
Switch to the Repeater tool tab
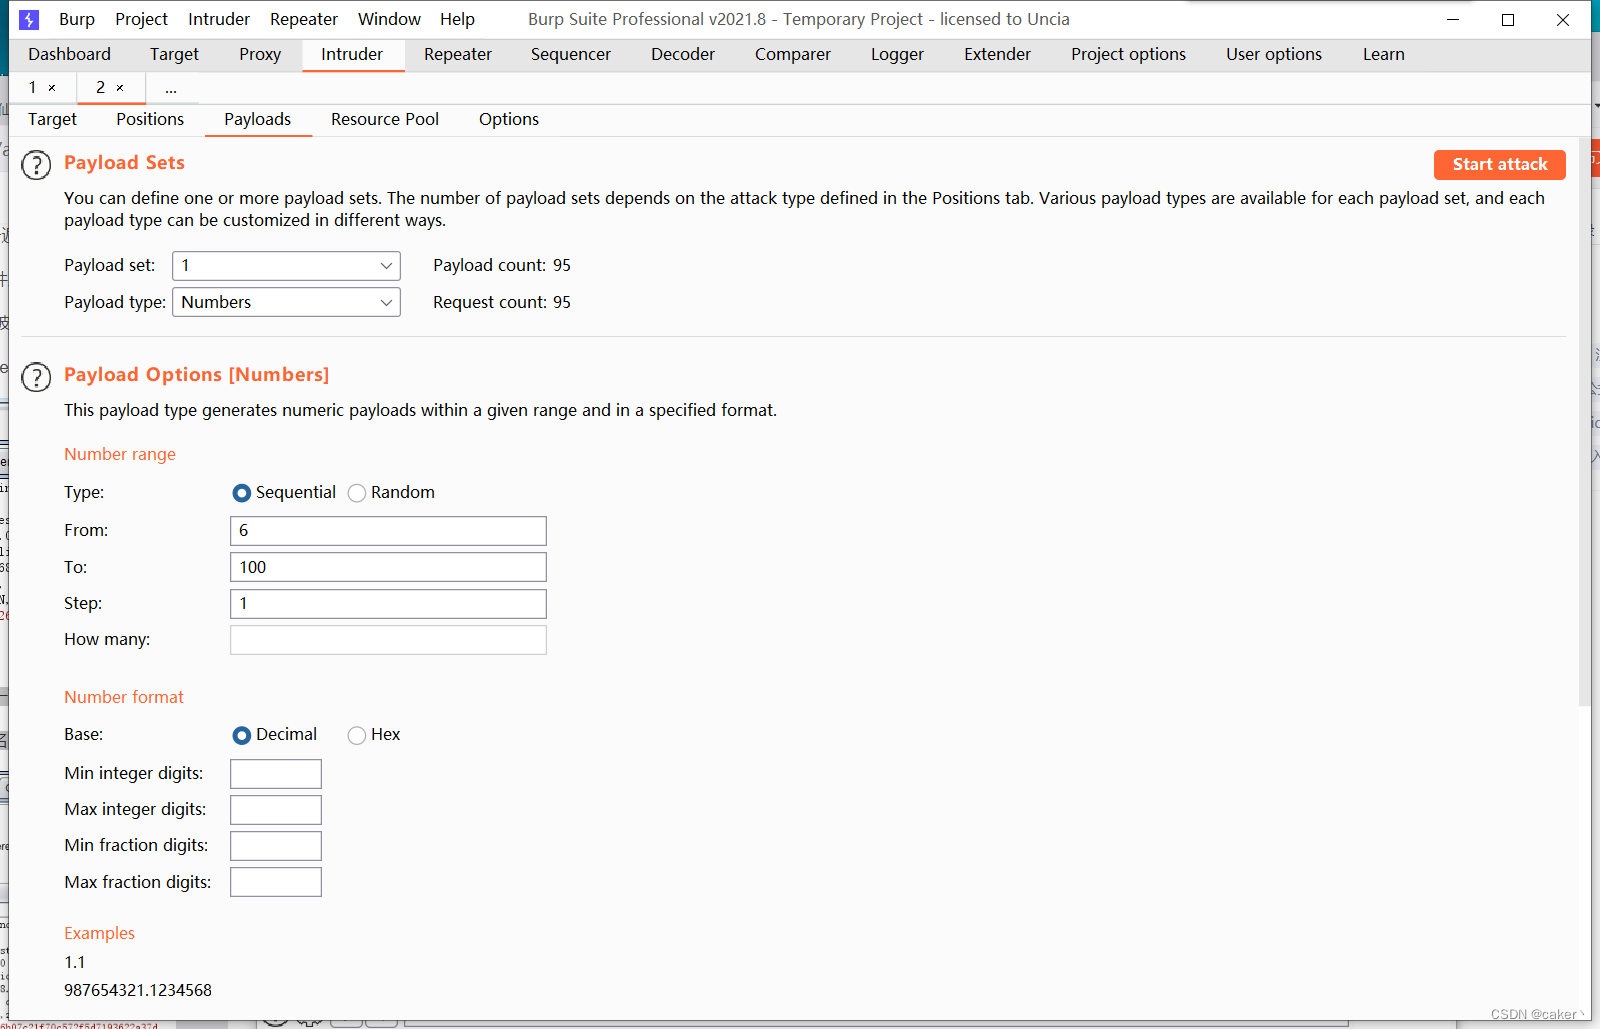click(x=458, y=54)
